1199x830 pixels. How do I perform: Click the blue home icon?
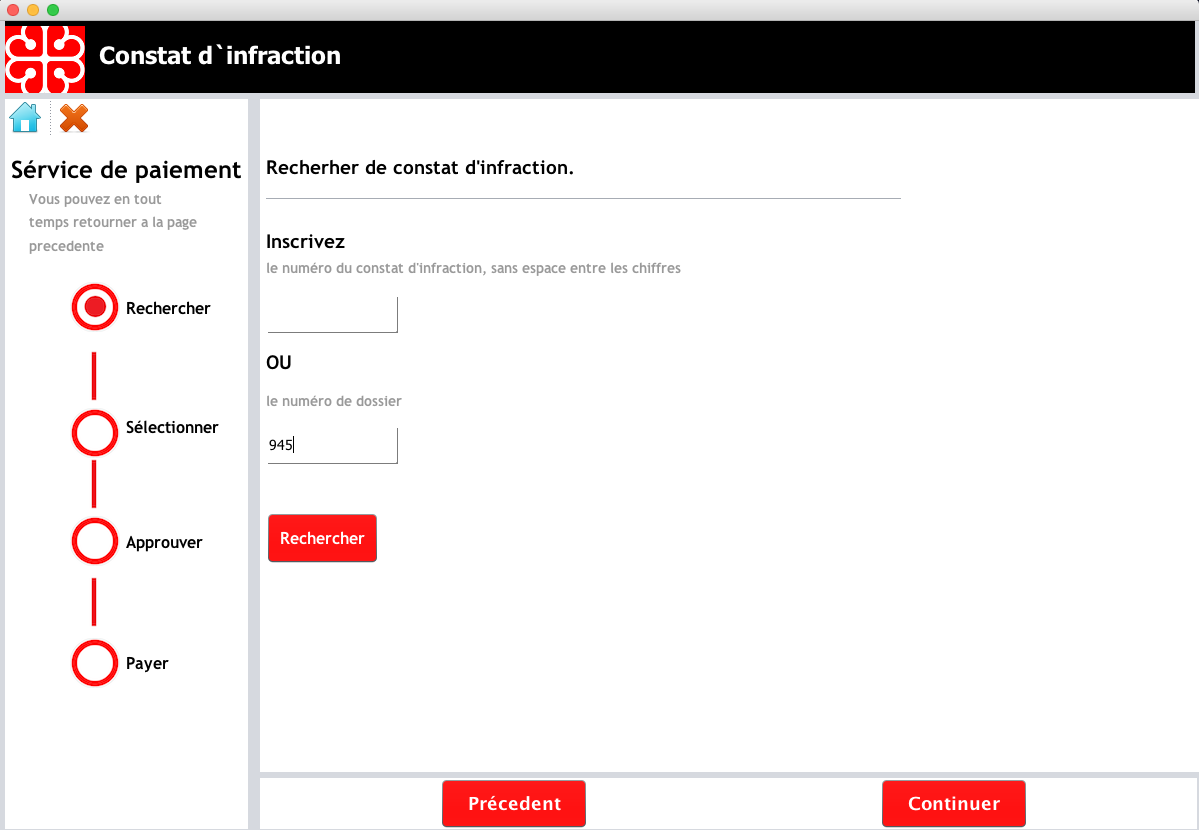pyautogui.click(x=25, y=118)
